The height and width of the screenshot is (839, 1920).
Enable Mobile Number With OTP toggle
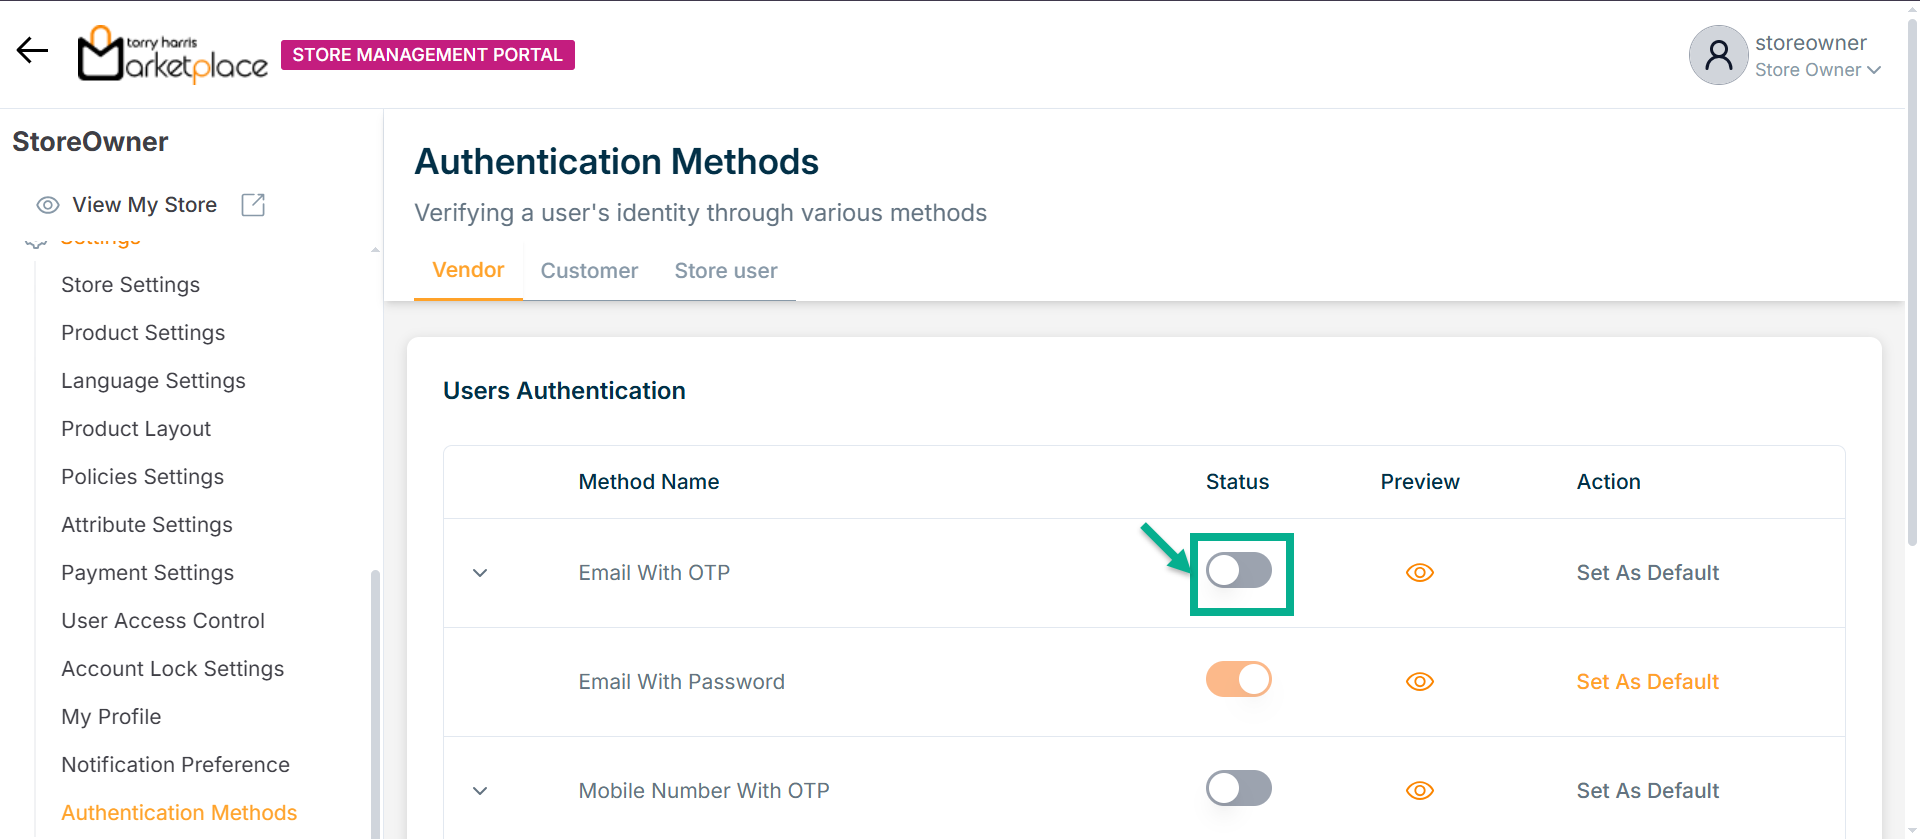point(1238,789)
